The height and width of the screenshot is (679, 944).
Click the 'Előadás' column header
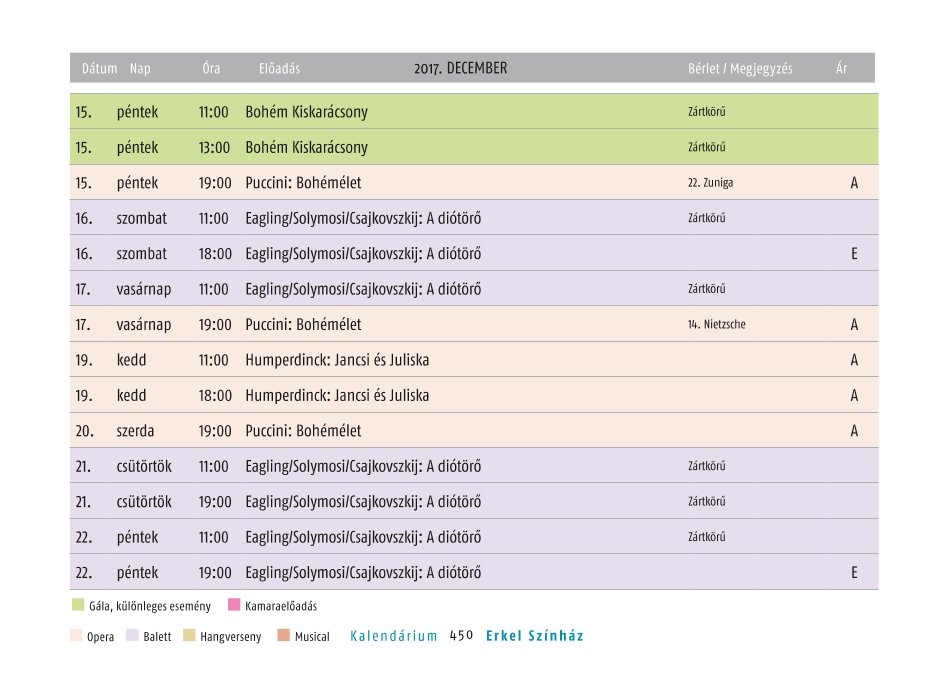tap(279, 69)
